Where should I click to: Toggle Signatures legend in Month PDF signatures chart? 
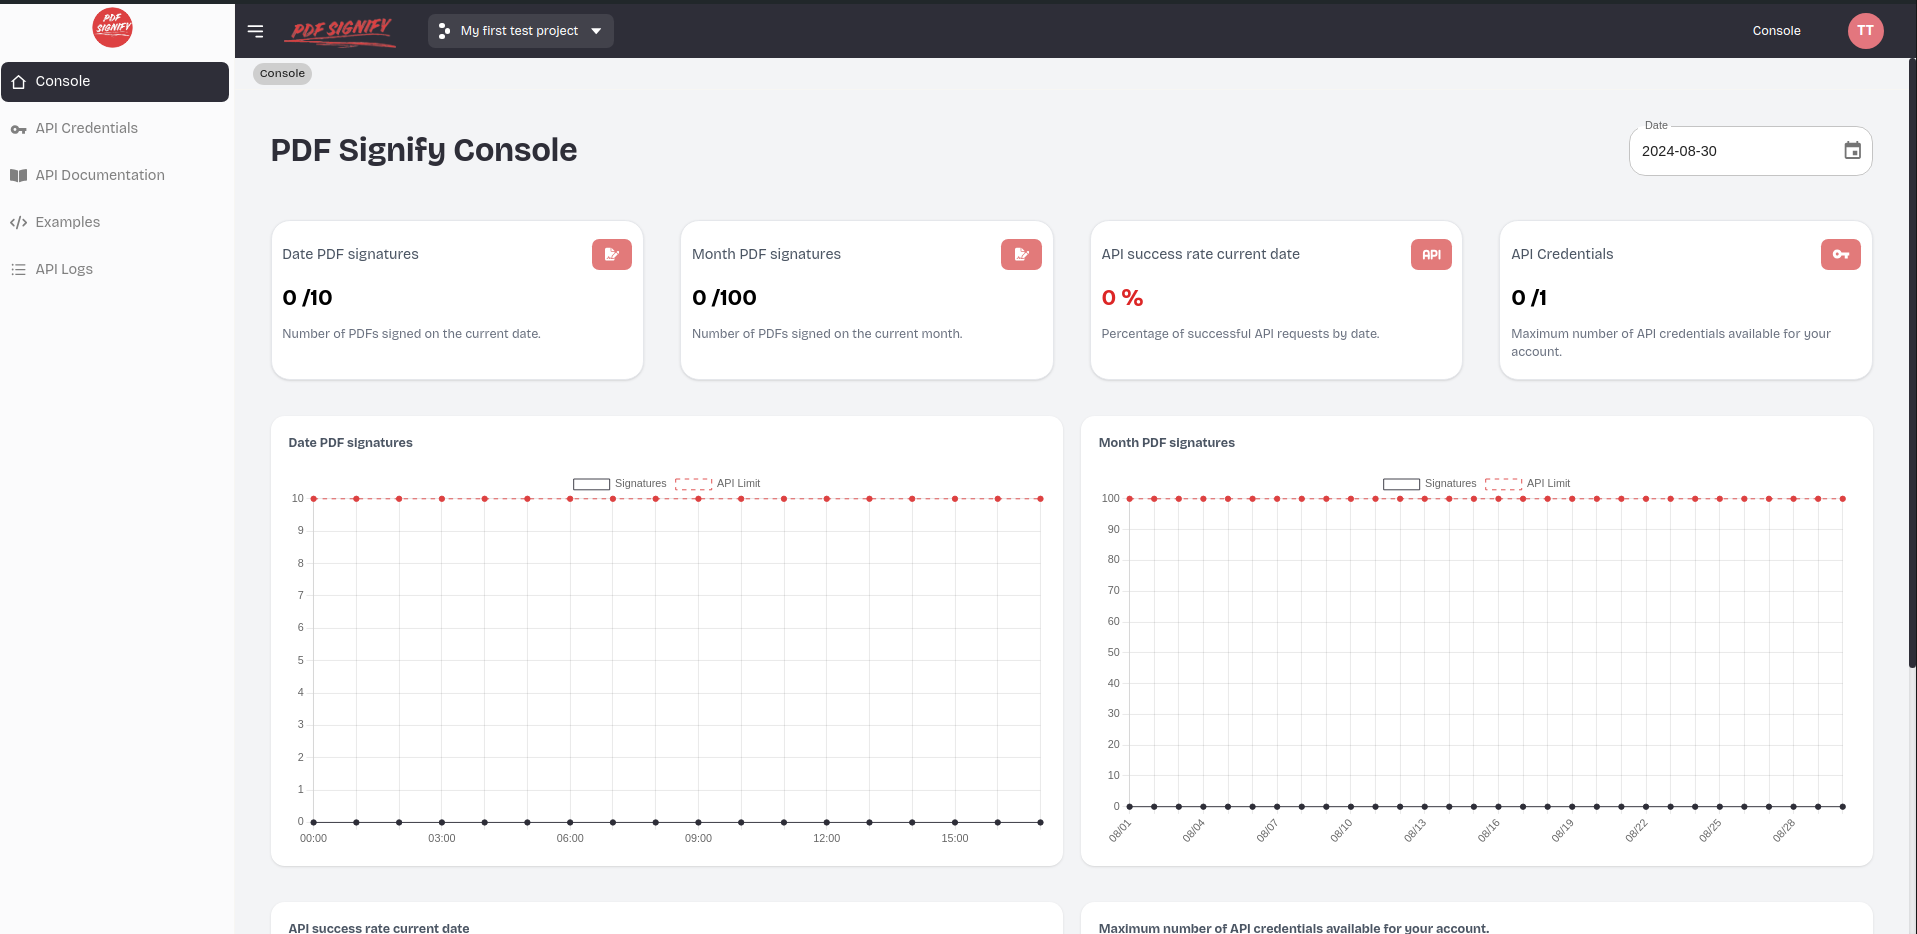pos(1429,484)
